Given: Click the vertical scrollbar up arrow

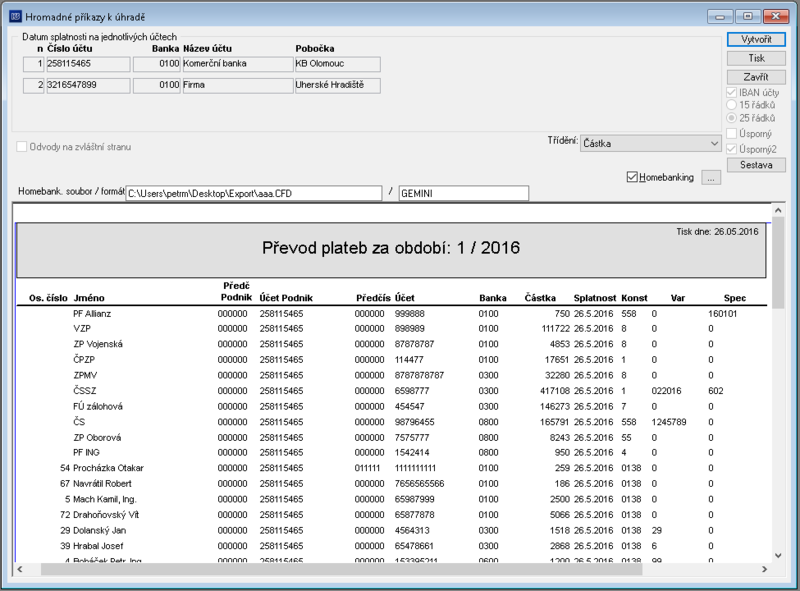Looking at the screenshot, I should 778,210.
